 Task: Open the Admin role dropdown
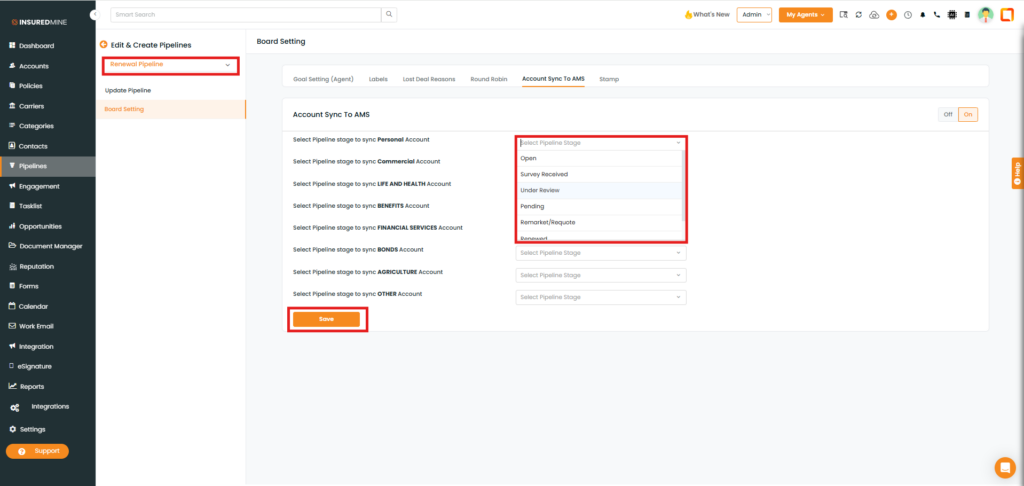coord(753,15)
